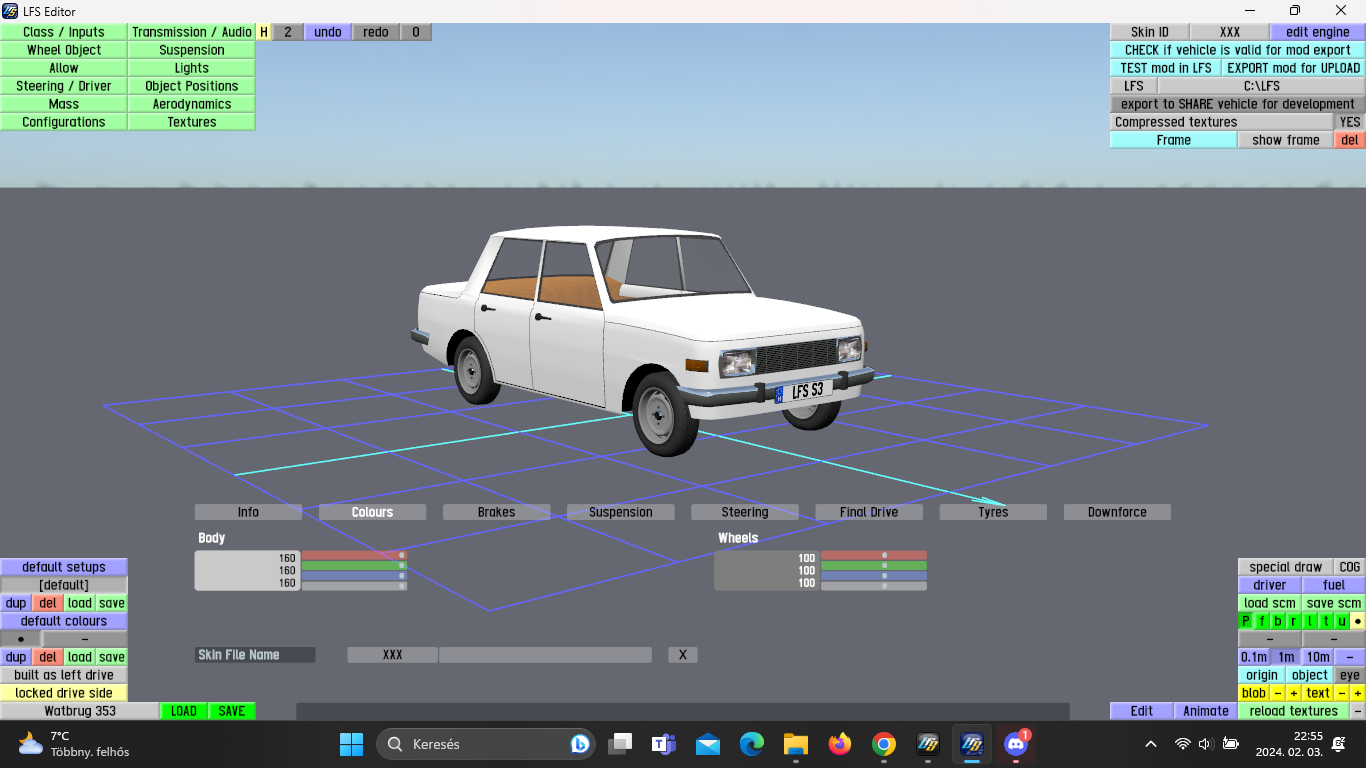Open the Mail app on the taskbar
The width and height of the screenshot is (1366, 768).
[x=709, y=744]
